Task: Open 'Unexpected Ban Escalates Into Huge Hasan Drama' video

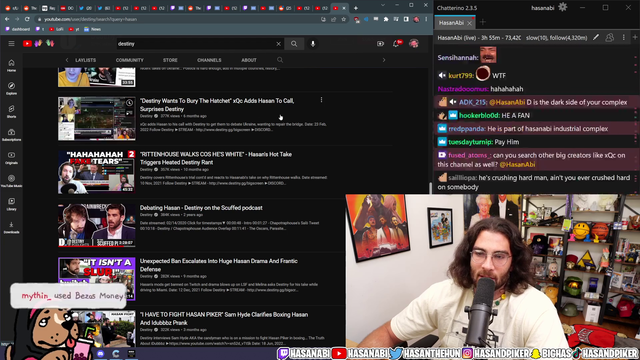Action: [x=218, y=265]
